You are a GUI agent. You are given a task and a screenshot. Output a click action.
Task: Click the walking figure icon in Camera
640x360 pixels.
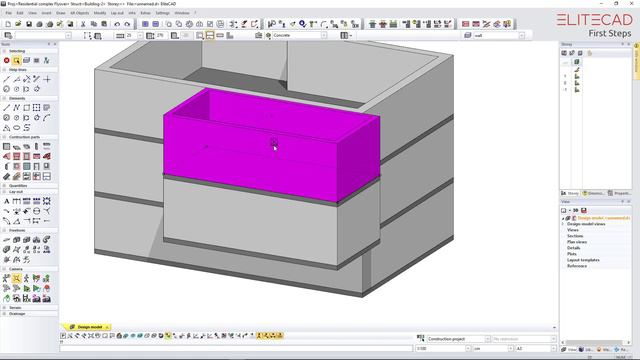coord(27,278)
